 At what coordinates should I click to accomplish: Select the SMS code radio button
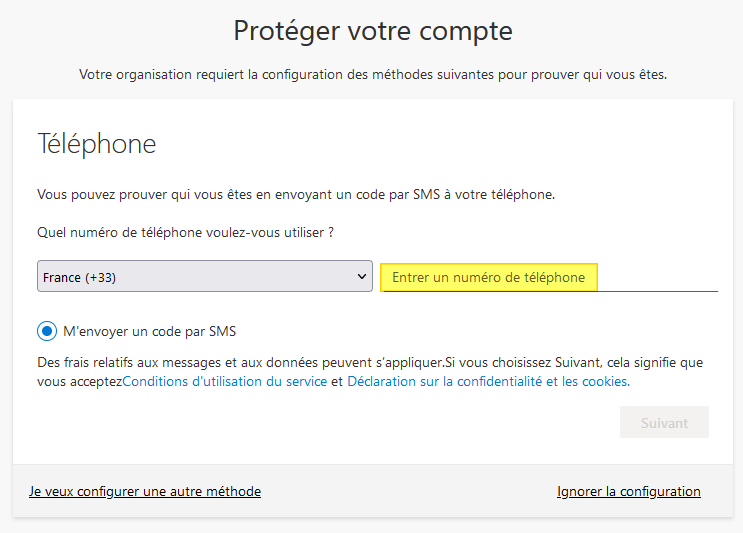[x=47, y=331]
